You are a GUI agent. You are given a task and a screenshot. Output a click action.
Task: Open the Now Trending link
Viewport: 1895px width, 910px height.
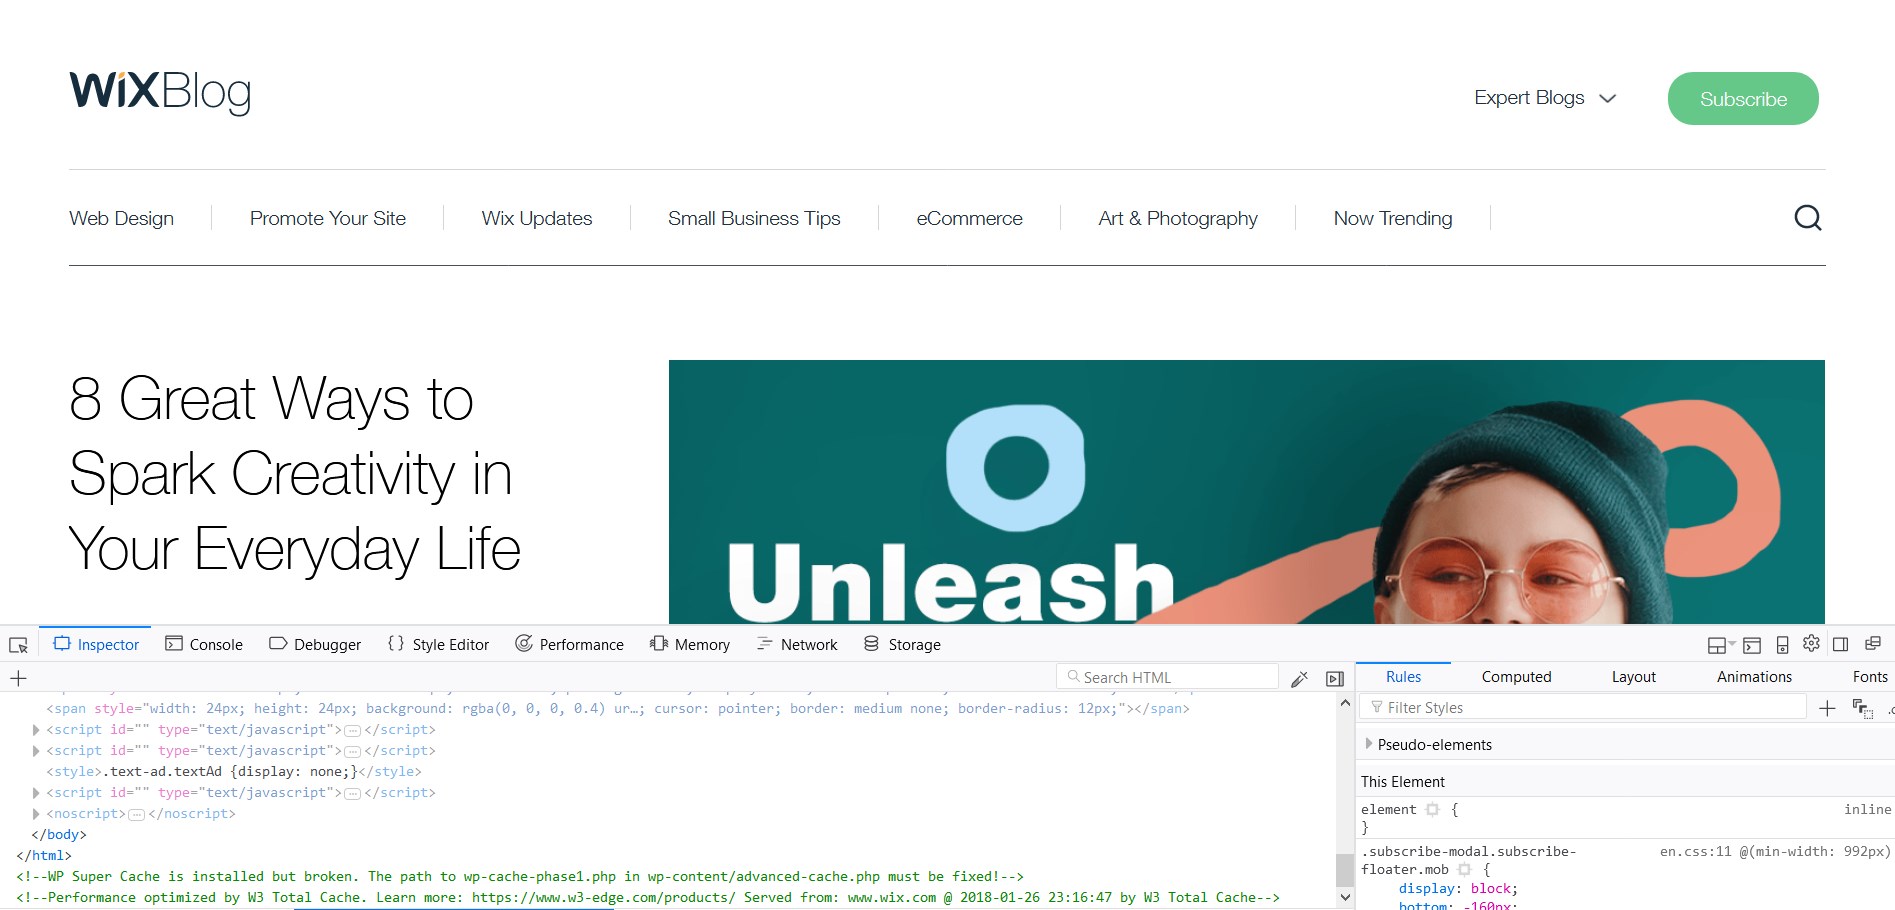[1393, 218]
